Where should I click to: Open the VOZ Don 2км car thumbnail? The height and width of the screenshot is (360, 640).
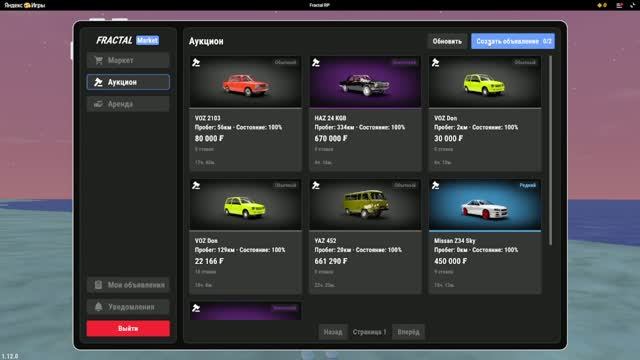pos(485,82)
